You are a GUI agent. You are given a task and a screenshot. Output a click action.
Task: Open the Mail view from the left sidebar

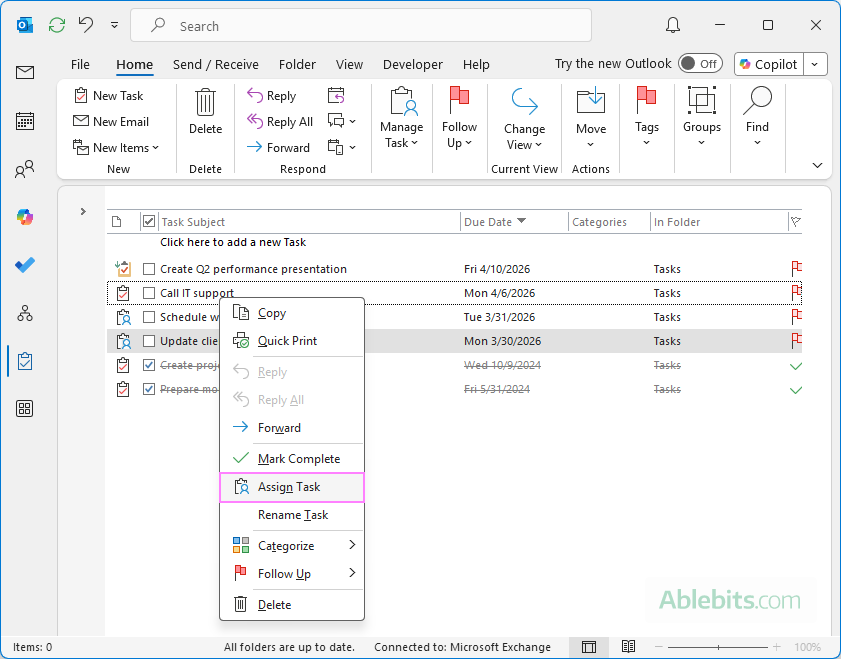(24, 72)
